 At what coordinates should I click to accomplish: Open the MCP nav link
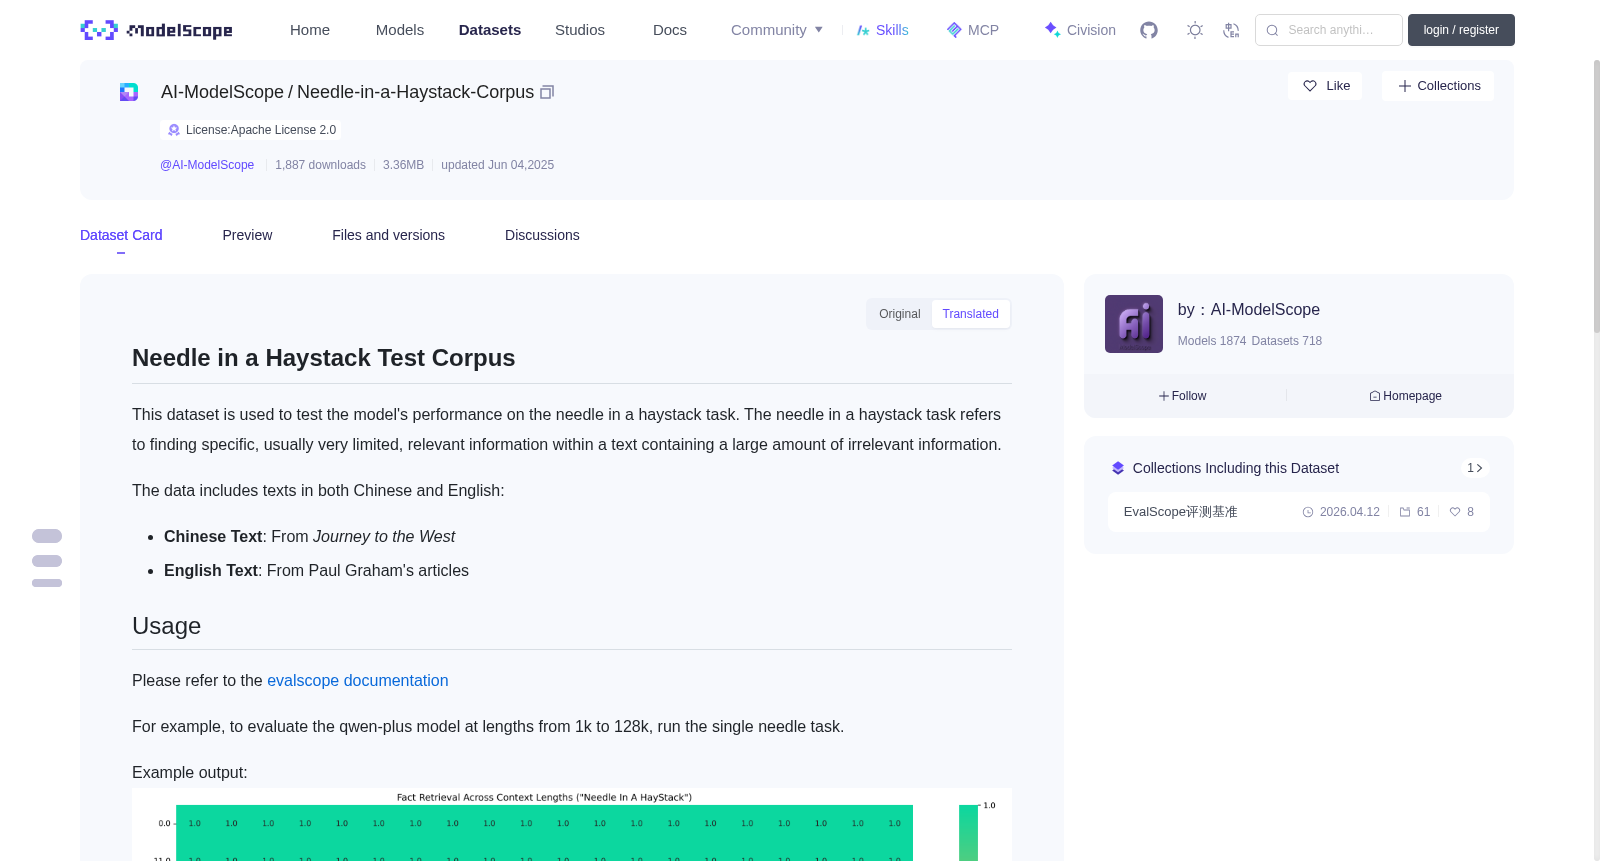click(973, 30)
